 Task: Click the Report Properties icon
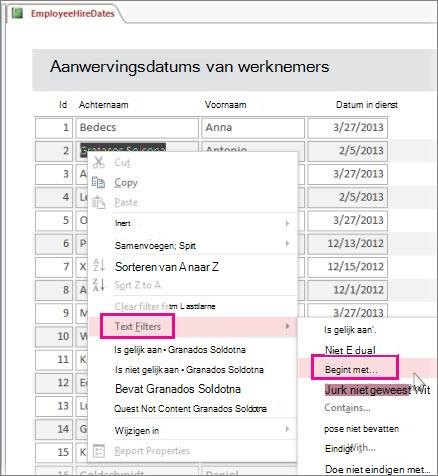(x=99, y=451)
